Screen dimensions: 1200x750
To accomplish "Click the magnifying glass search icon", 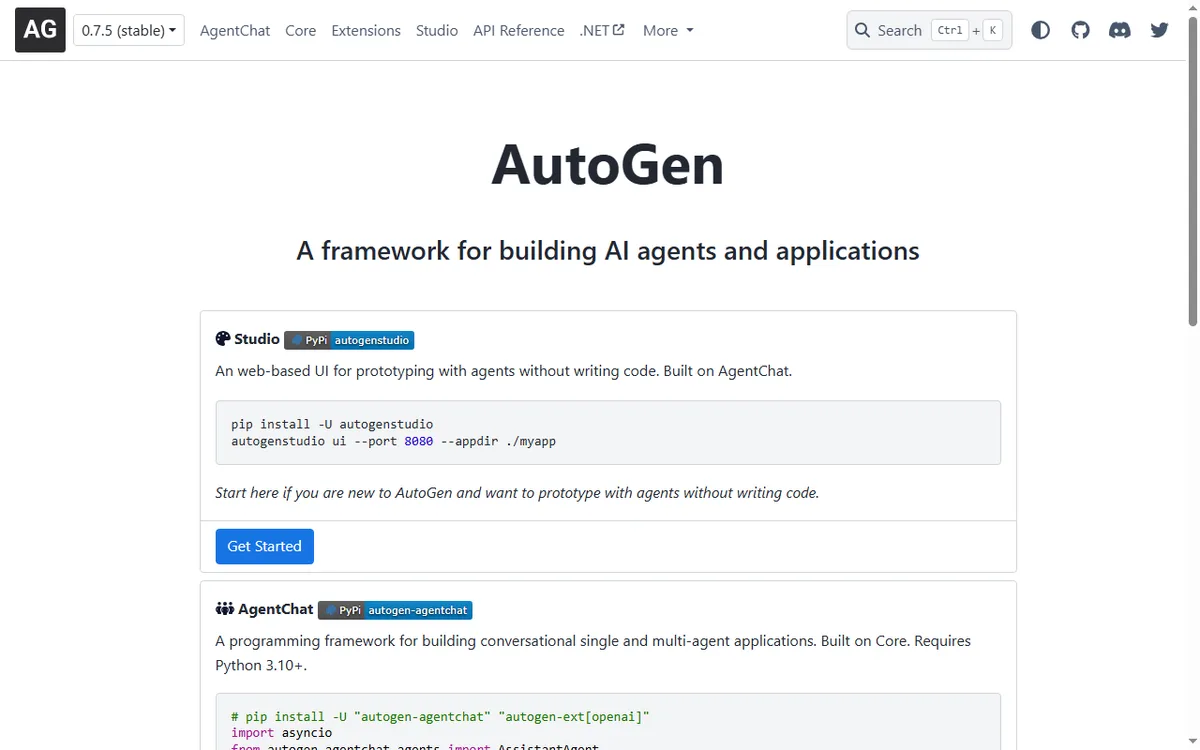I will pos(862,30).
